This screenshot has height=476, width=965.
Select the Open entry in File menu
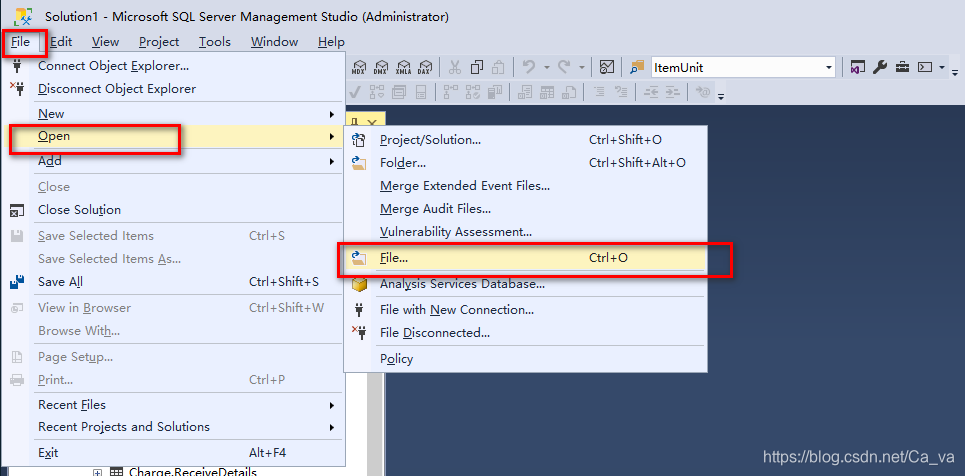click(x=174, y=137)
